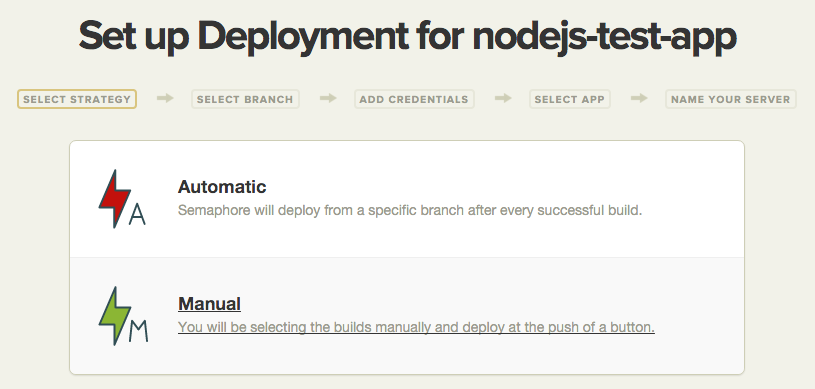Go to the Select Strategy step
815x389 pixels.
pyautogui.click(x=77, y=99)
